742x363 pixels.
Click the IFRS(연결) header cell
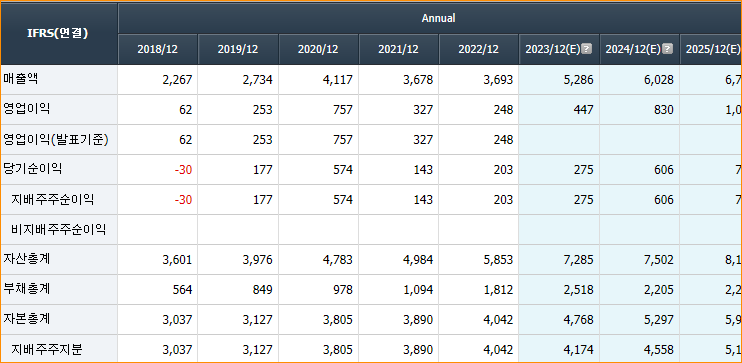[x=59, y=33]
